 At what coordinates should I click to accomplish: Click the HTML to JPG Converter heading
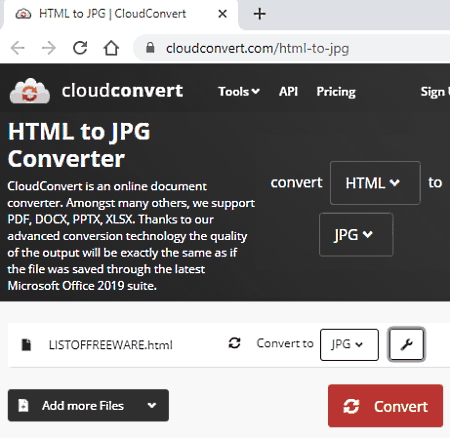[x=79, y=145]
